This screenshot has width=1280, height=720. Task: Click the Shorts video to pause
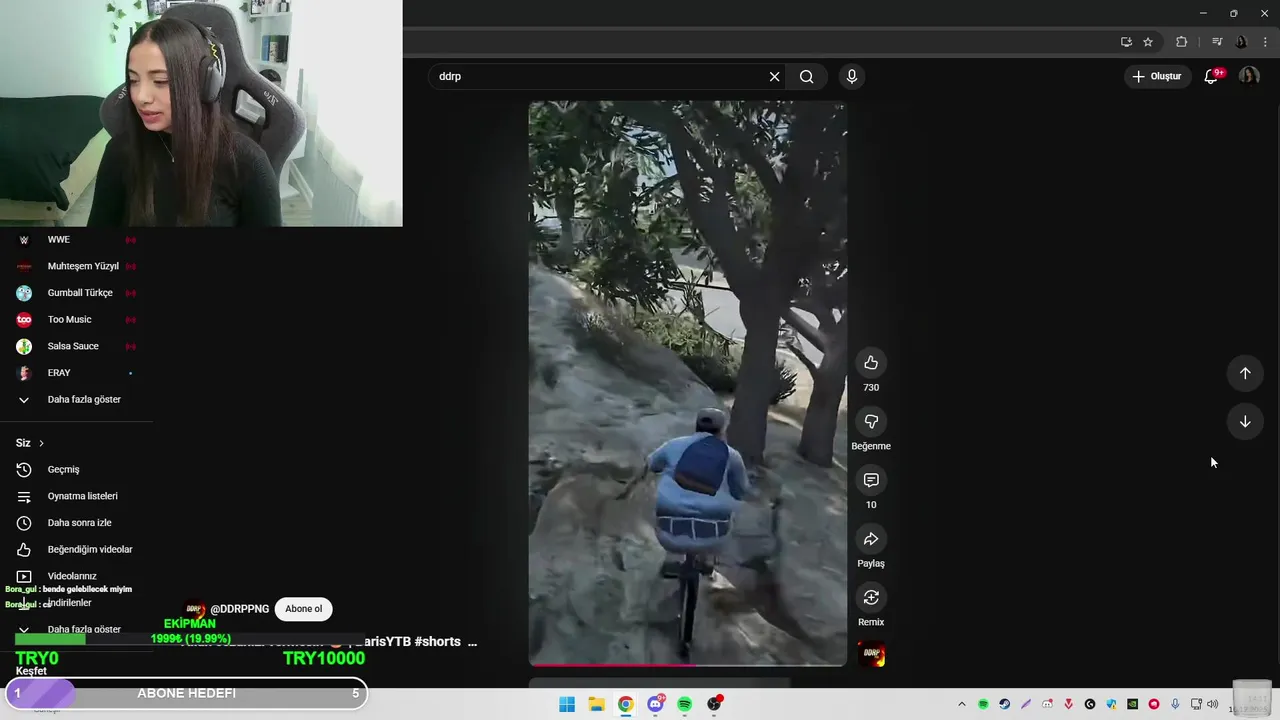click(x=688, y=383)
